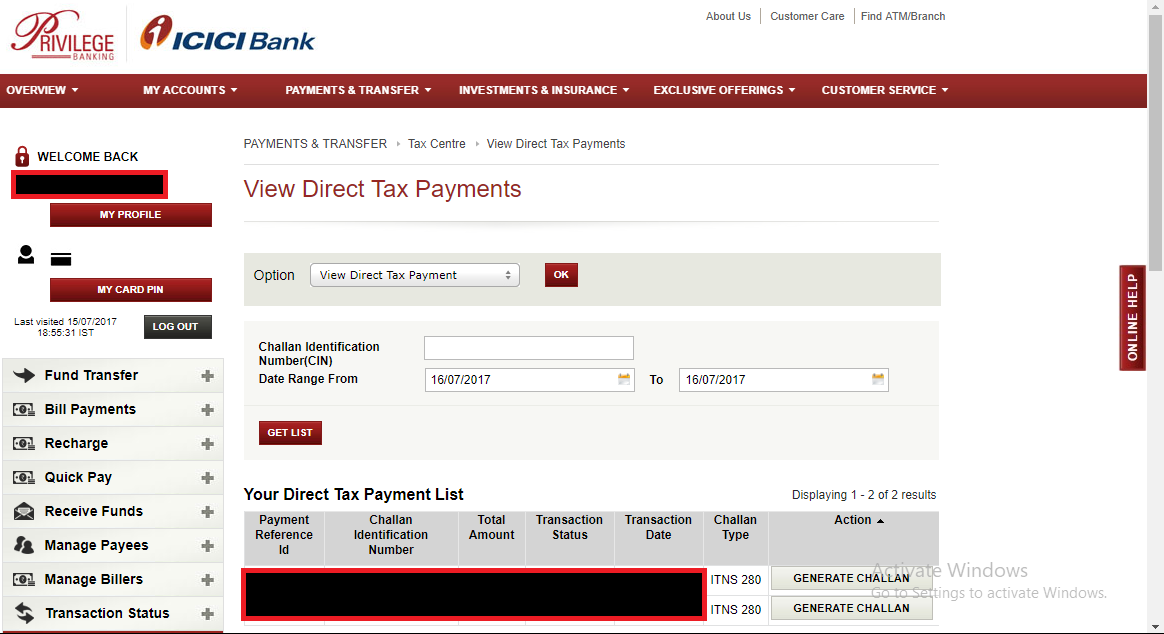1164x634 pixels.
Task: Click the To date text field
Action: (x=783, y=379)
